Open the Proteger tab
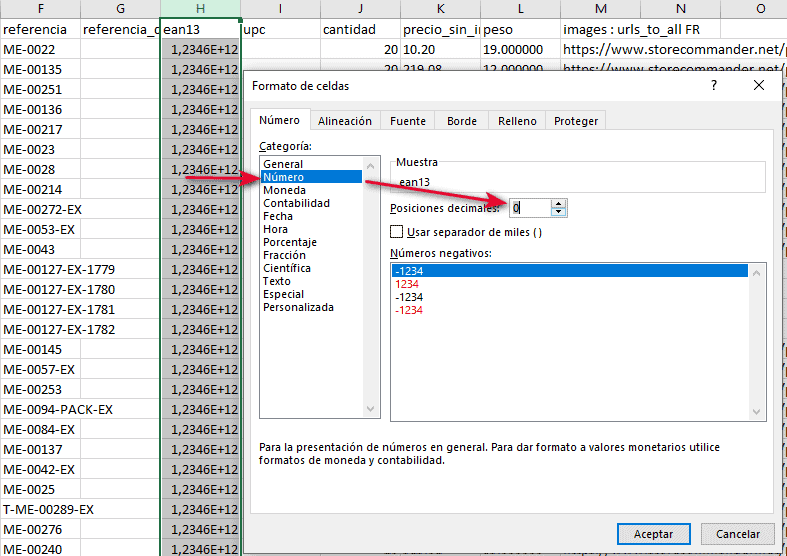 click(x=576, y=121)
